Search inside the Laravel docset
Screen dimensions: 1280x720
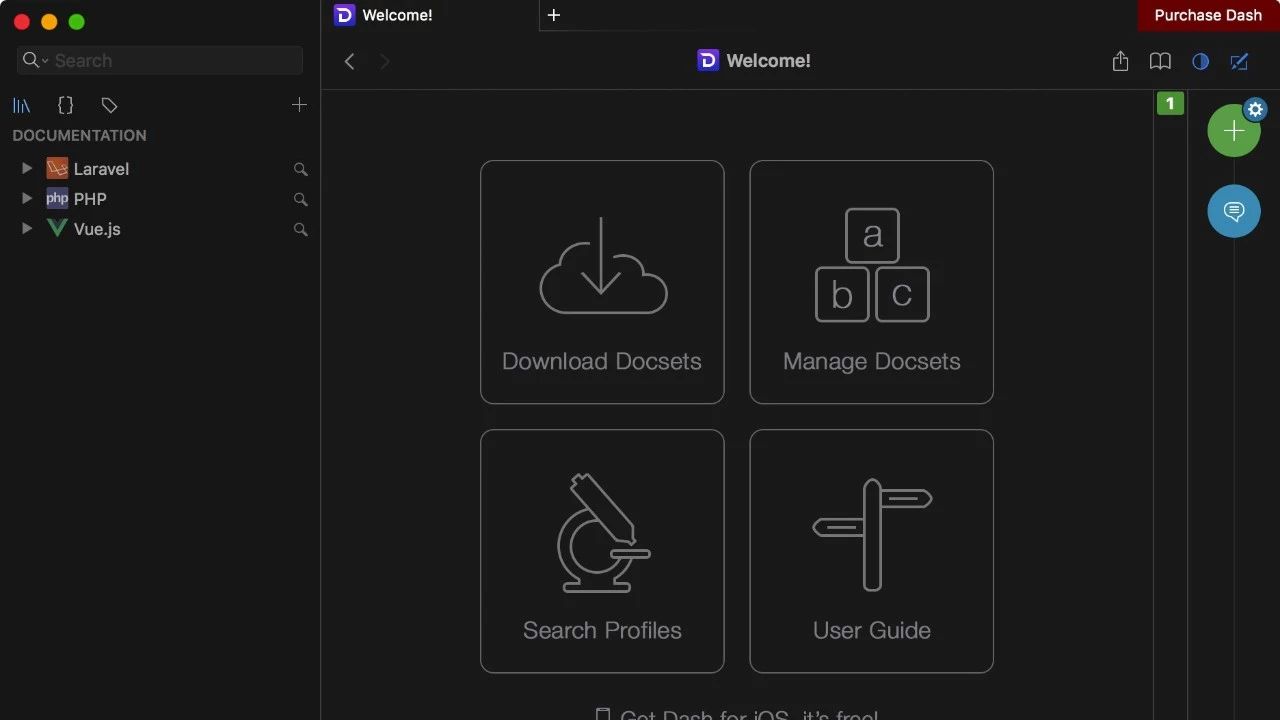click(x=300, y=170)
